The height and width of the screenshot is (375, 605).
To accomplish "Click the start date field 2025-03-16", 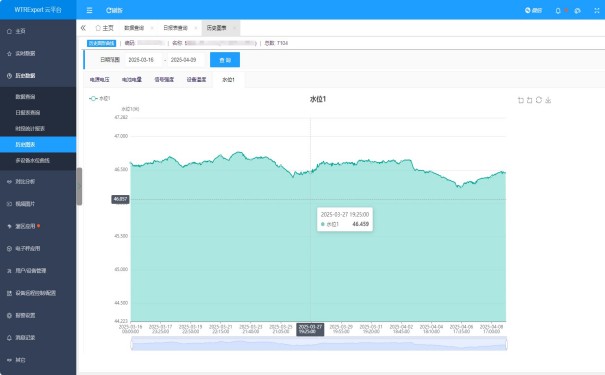I will (141, 60).
